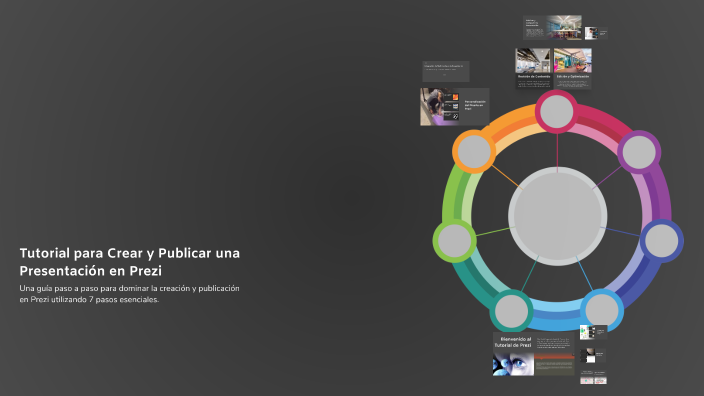704x396 pixels.
Task: Click the title 'Tutorial para Crear y Publicar una Presentación en Prezi'
Action: pos(130,262)
